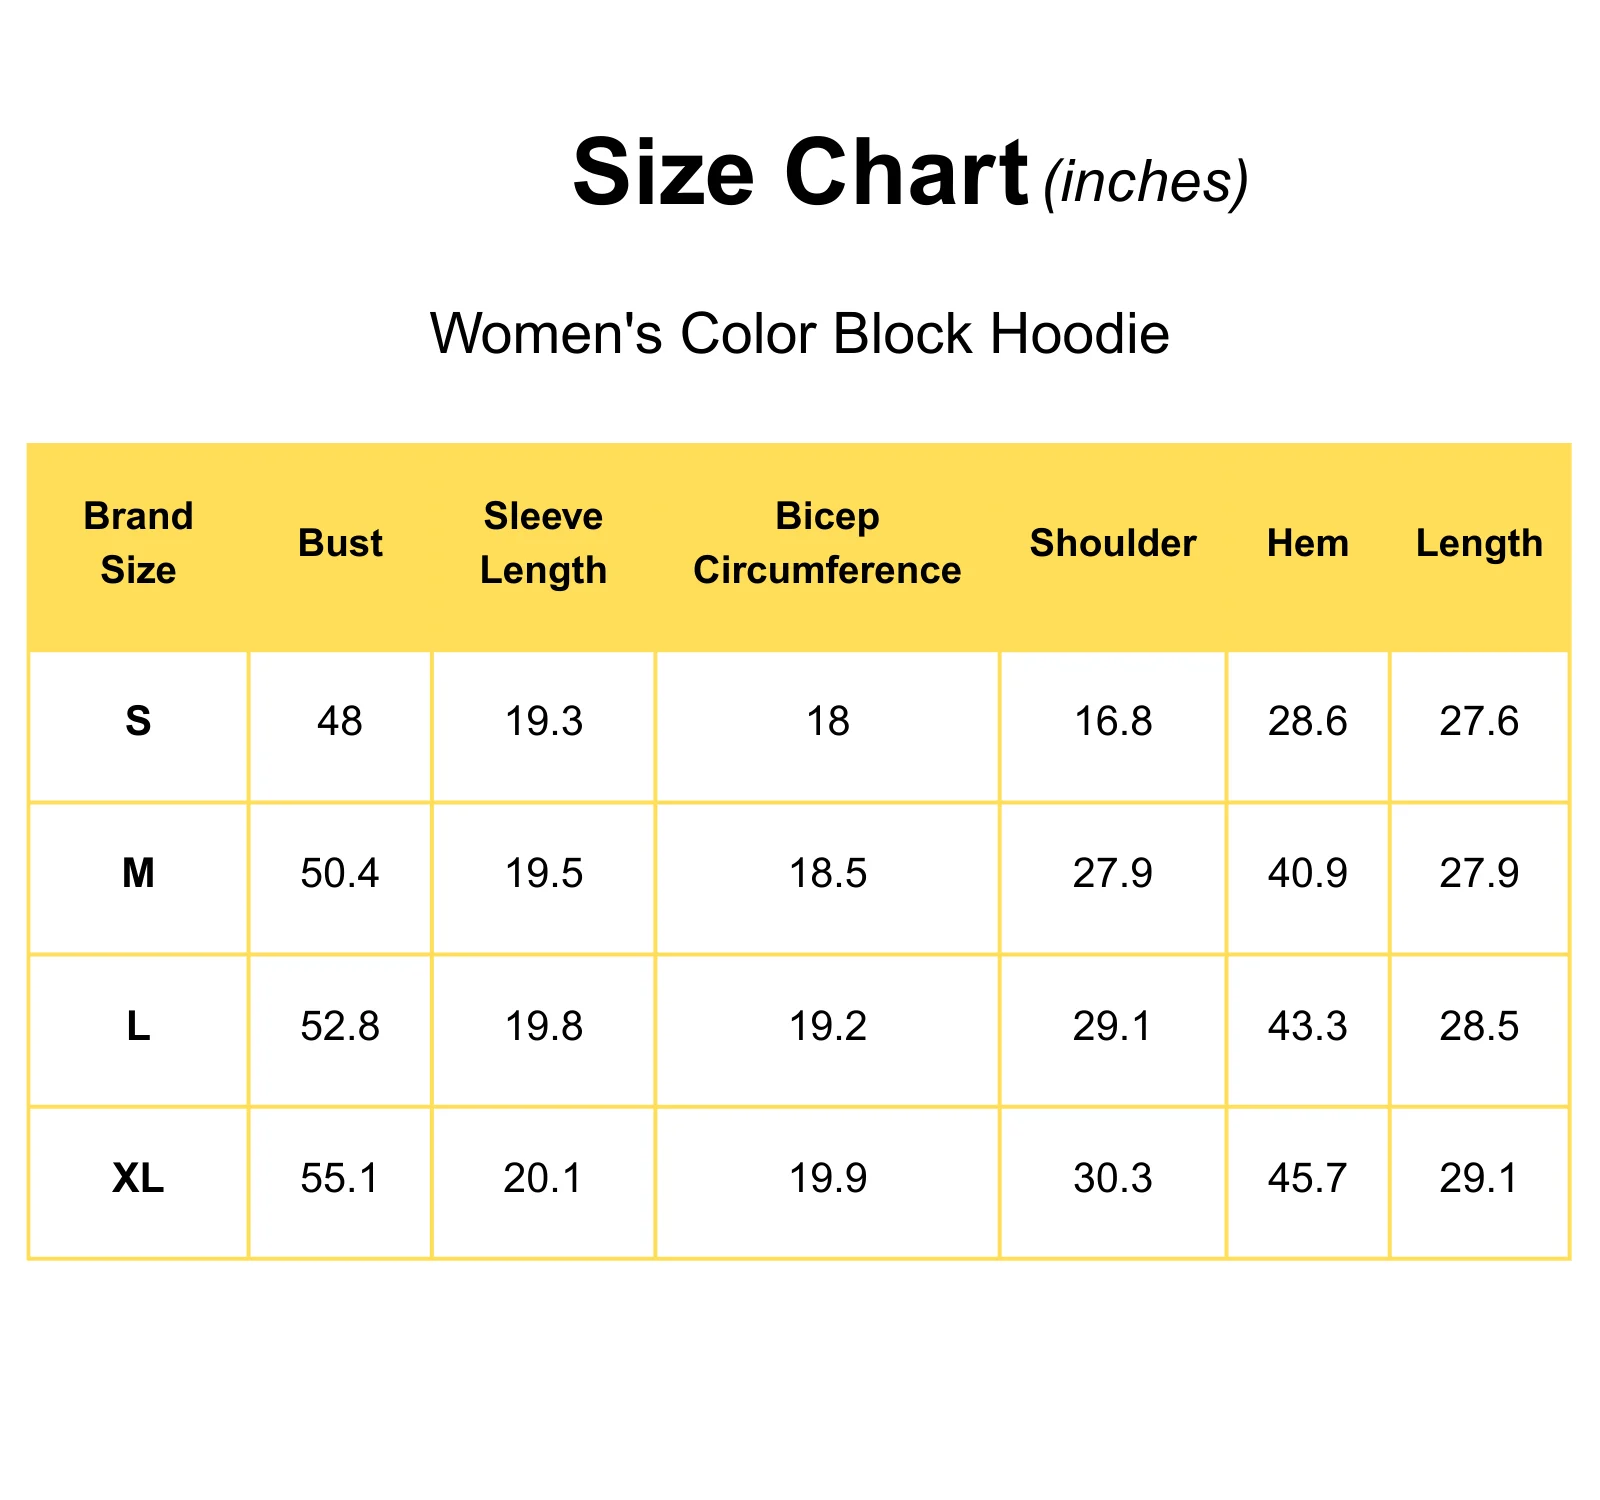Click shoulder value 16.8 for S
This screenshot has width=1600, height=1500.
pos(1113,721)
